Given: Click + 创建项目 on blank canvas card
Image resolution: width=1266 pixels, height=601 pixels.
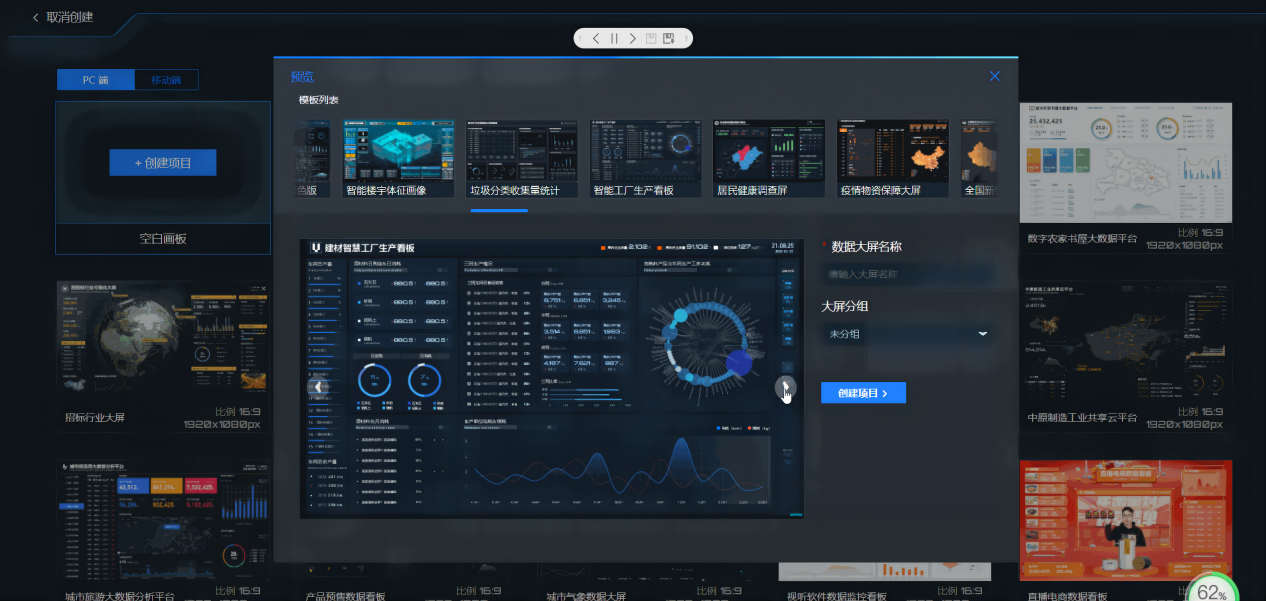Looking at the screenshot, I should tap(162, 163).
